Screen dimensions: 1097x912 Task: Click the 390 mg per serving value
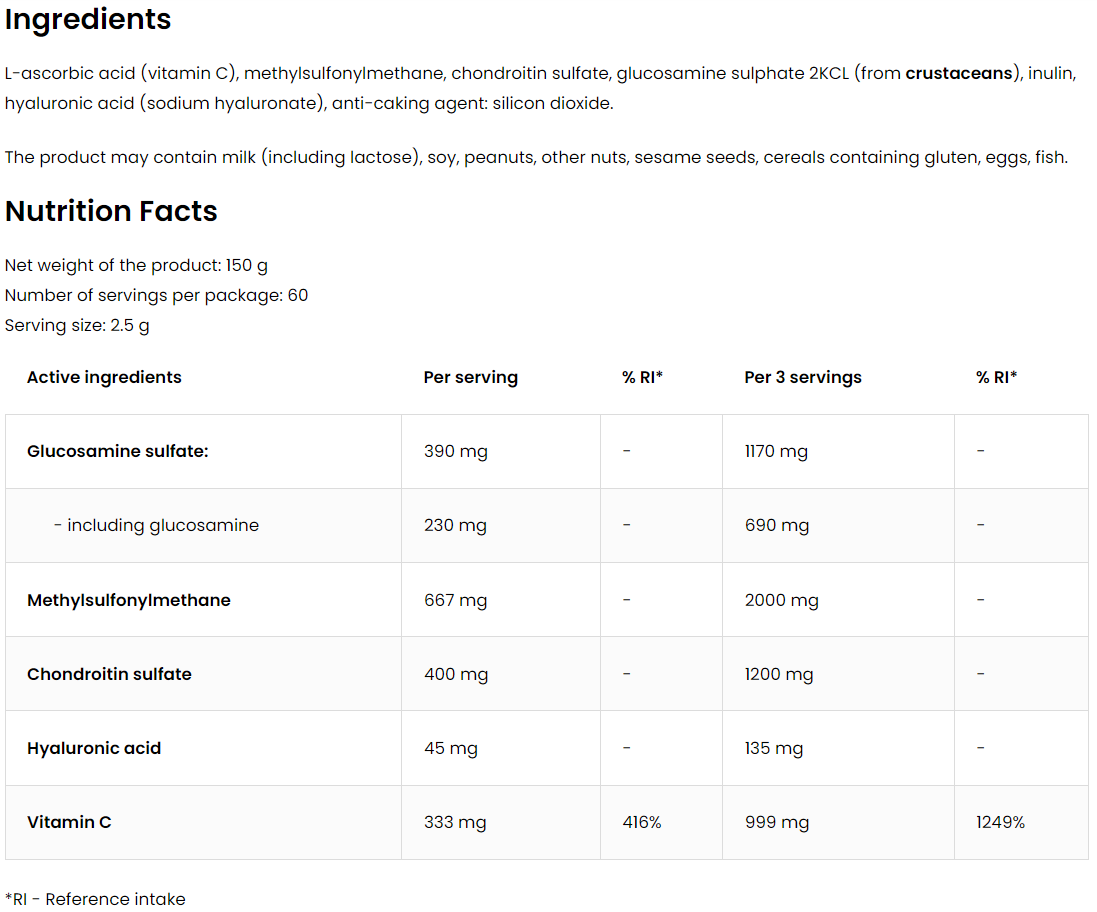456,451
